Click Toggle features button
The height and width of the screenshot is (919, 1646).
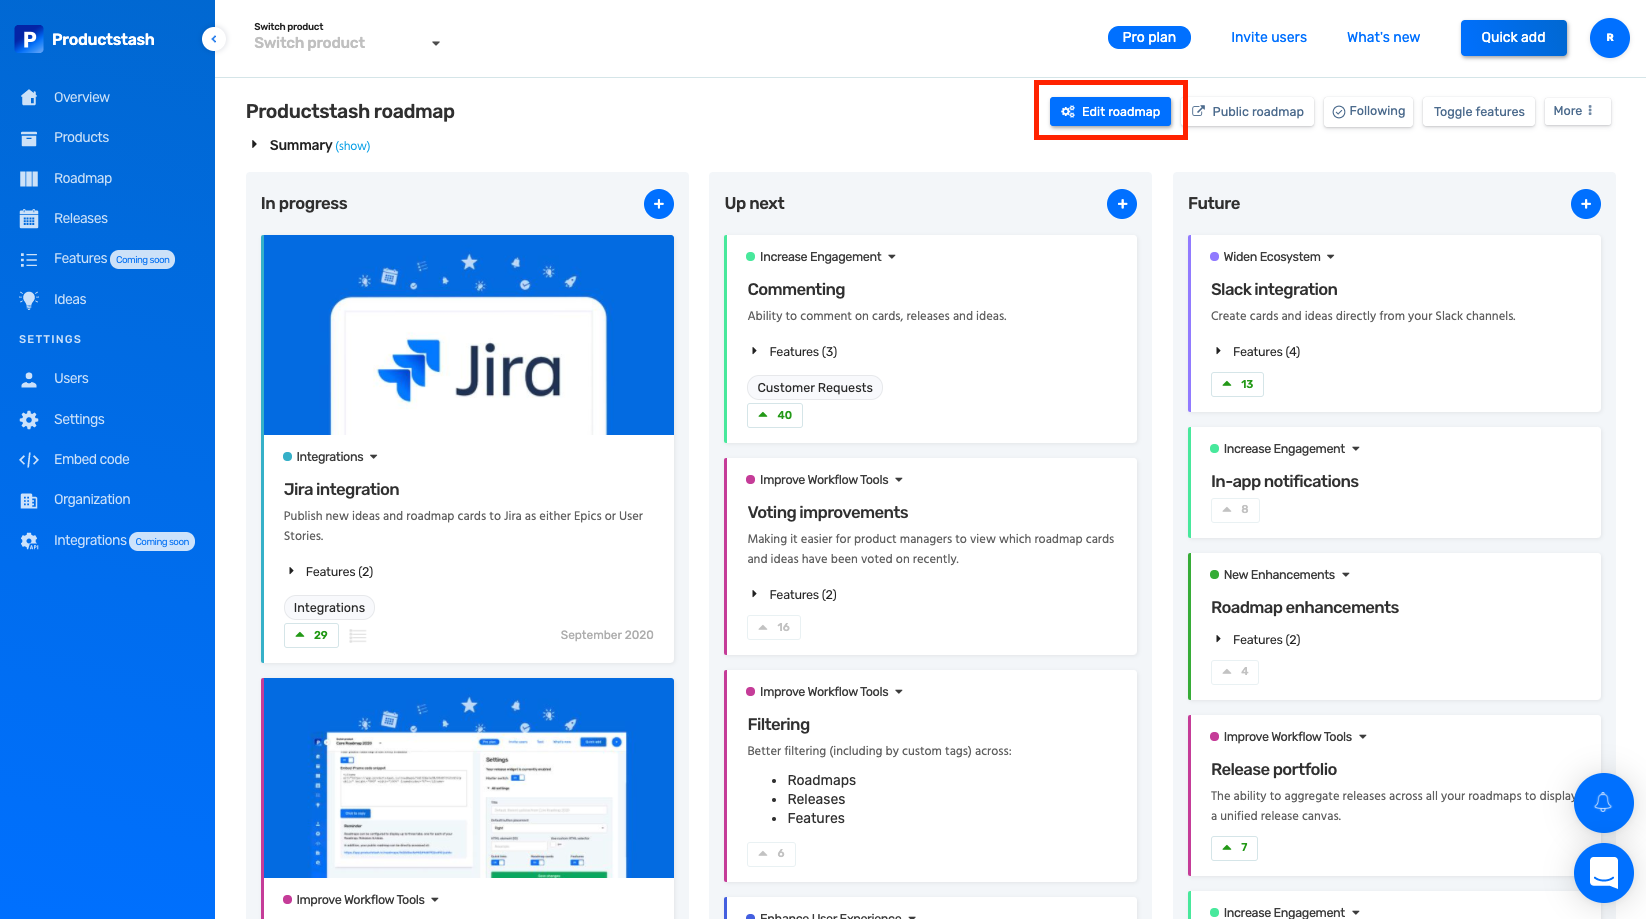click(1479, 111)
